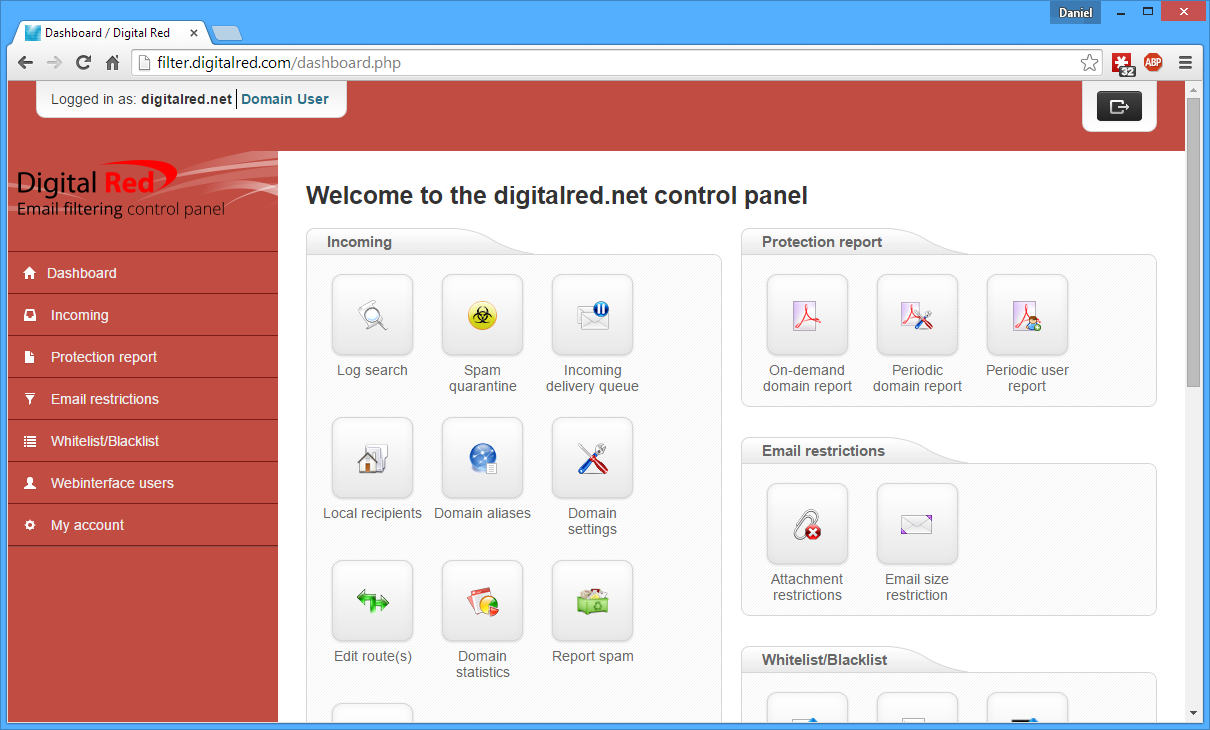Open Periodic domain report icon
Screen dimensions: 1210x730
[917, 315]
